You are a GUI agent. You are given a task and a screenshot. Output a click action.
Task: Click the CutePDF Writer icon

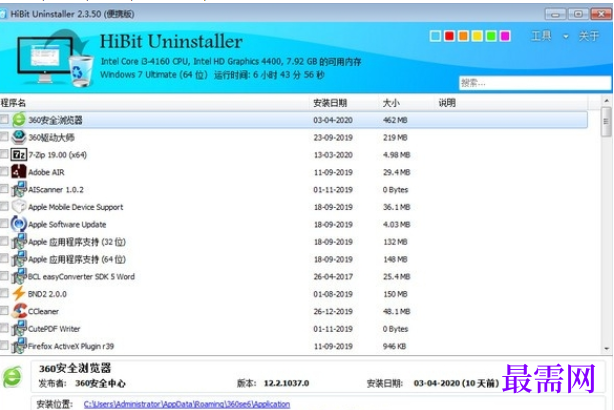18,329
